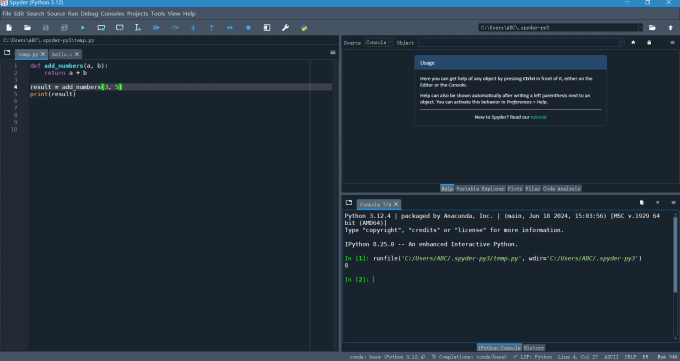Interrupt the kernel in the console pane
Screen dimensions: 680x361
[657, 203]
